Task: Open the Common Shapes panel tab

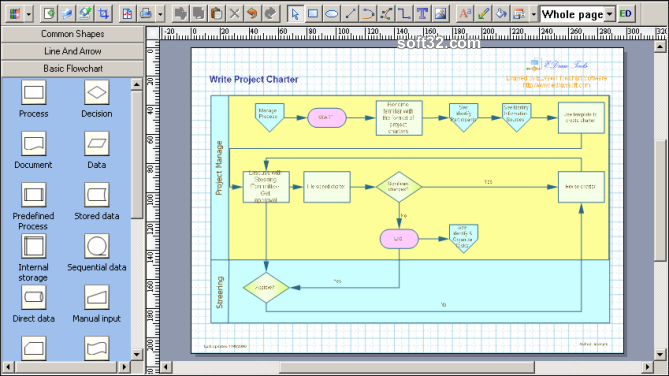Action: point(73,34)
